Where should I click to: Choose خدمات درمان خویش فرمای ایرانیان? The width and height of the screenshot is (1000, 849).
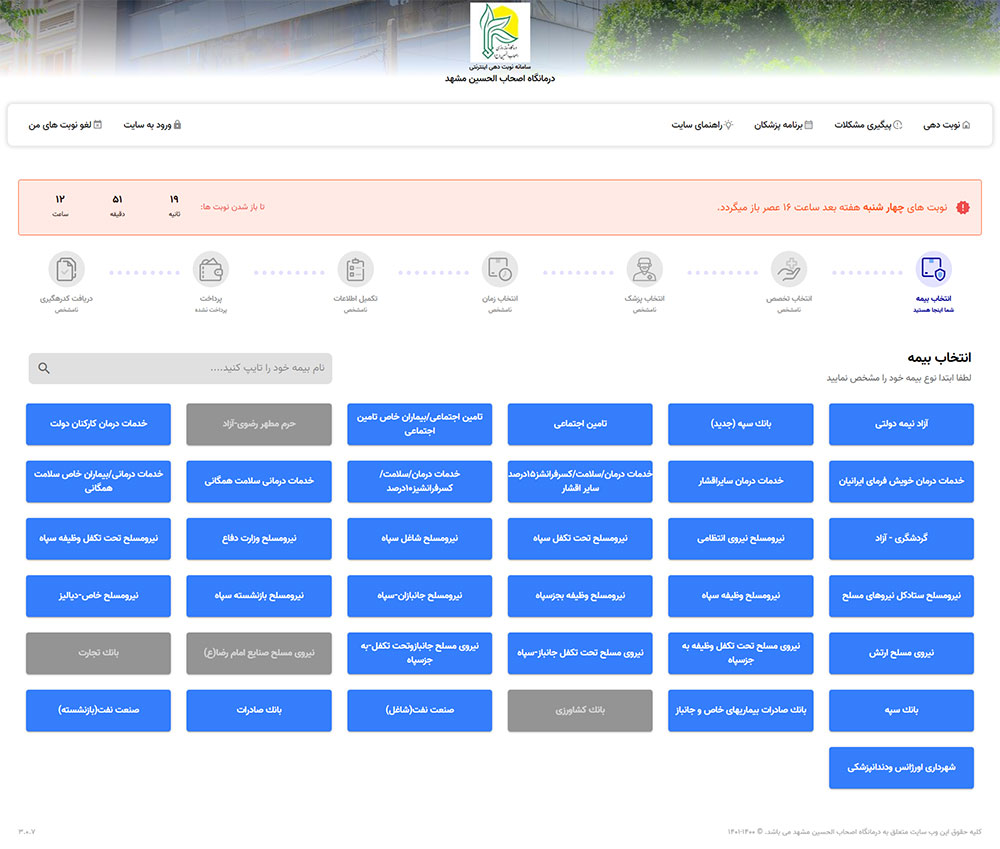coord(901,482)
